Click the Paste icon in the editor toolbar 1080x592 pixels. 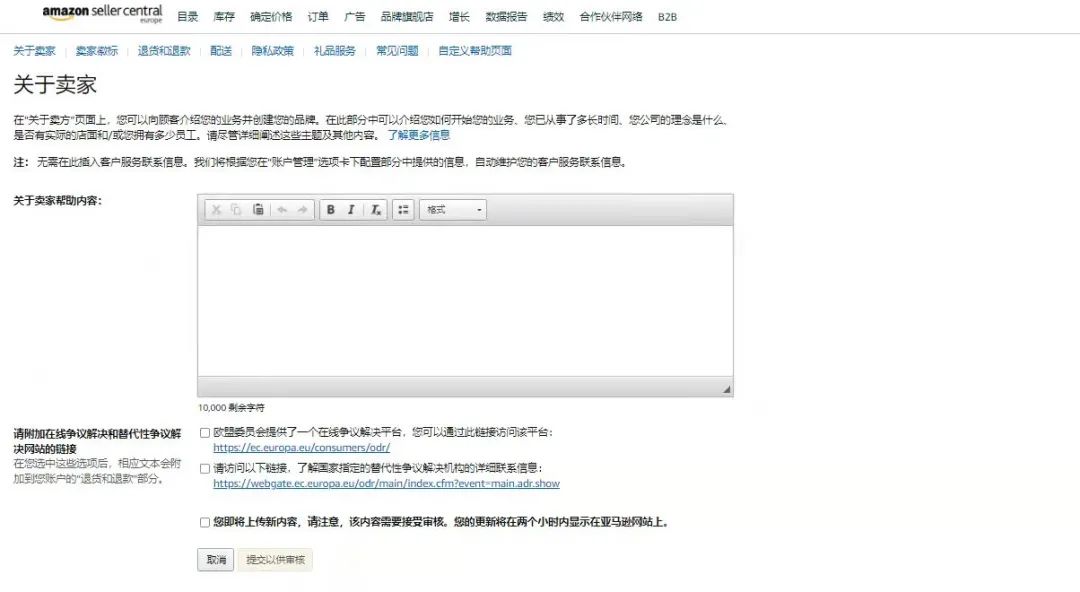pos(259,209)
